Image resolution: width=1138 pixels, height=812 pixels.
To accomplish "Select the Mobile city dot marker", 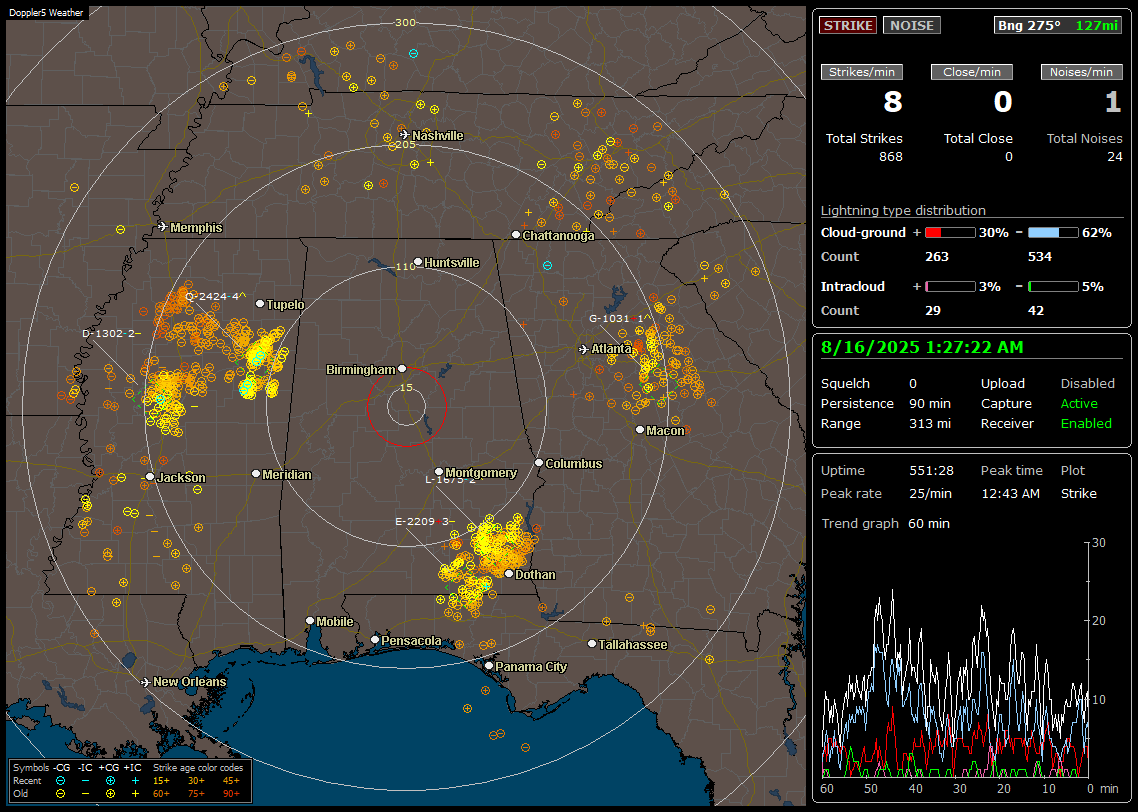I will 310,621.
